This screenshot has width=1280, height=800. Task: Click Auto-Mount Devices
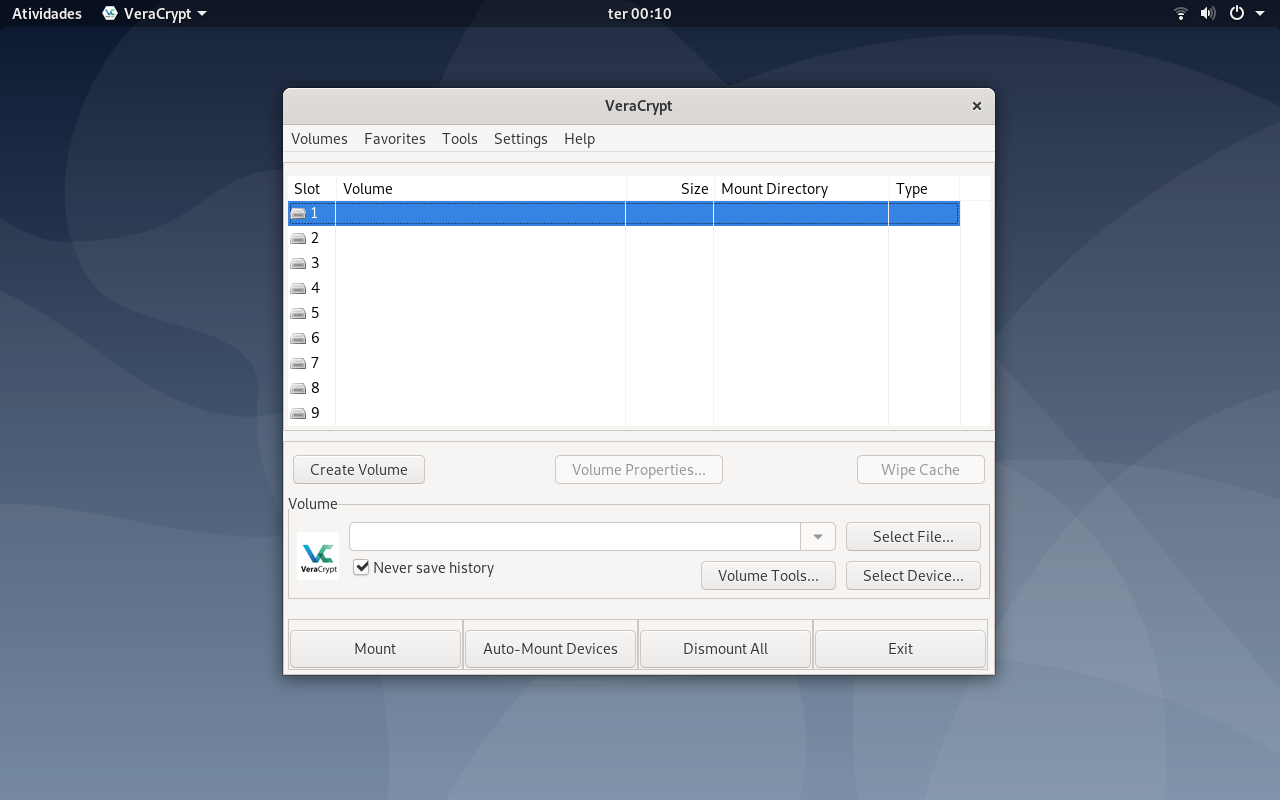550,648
